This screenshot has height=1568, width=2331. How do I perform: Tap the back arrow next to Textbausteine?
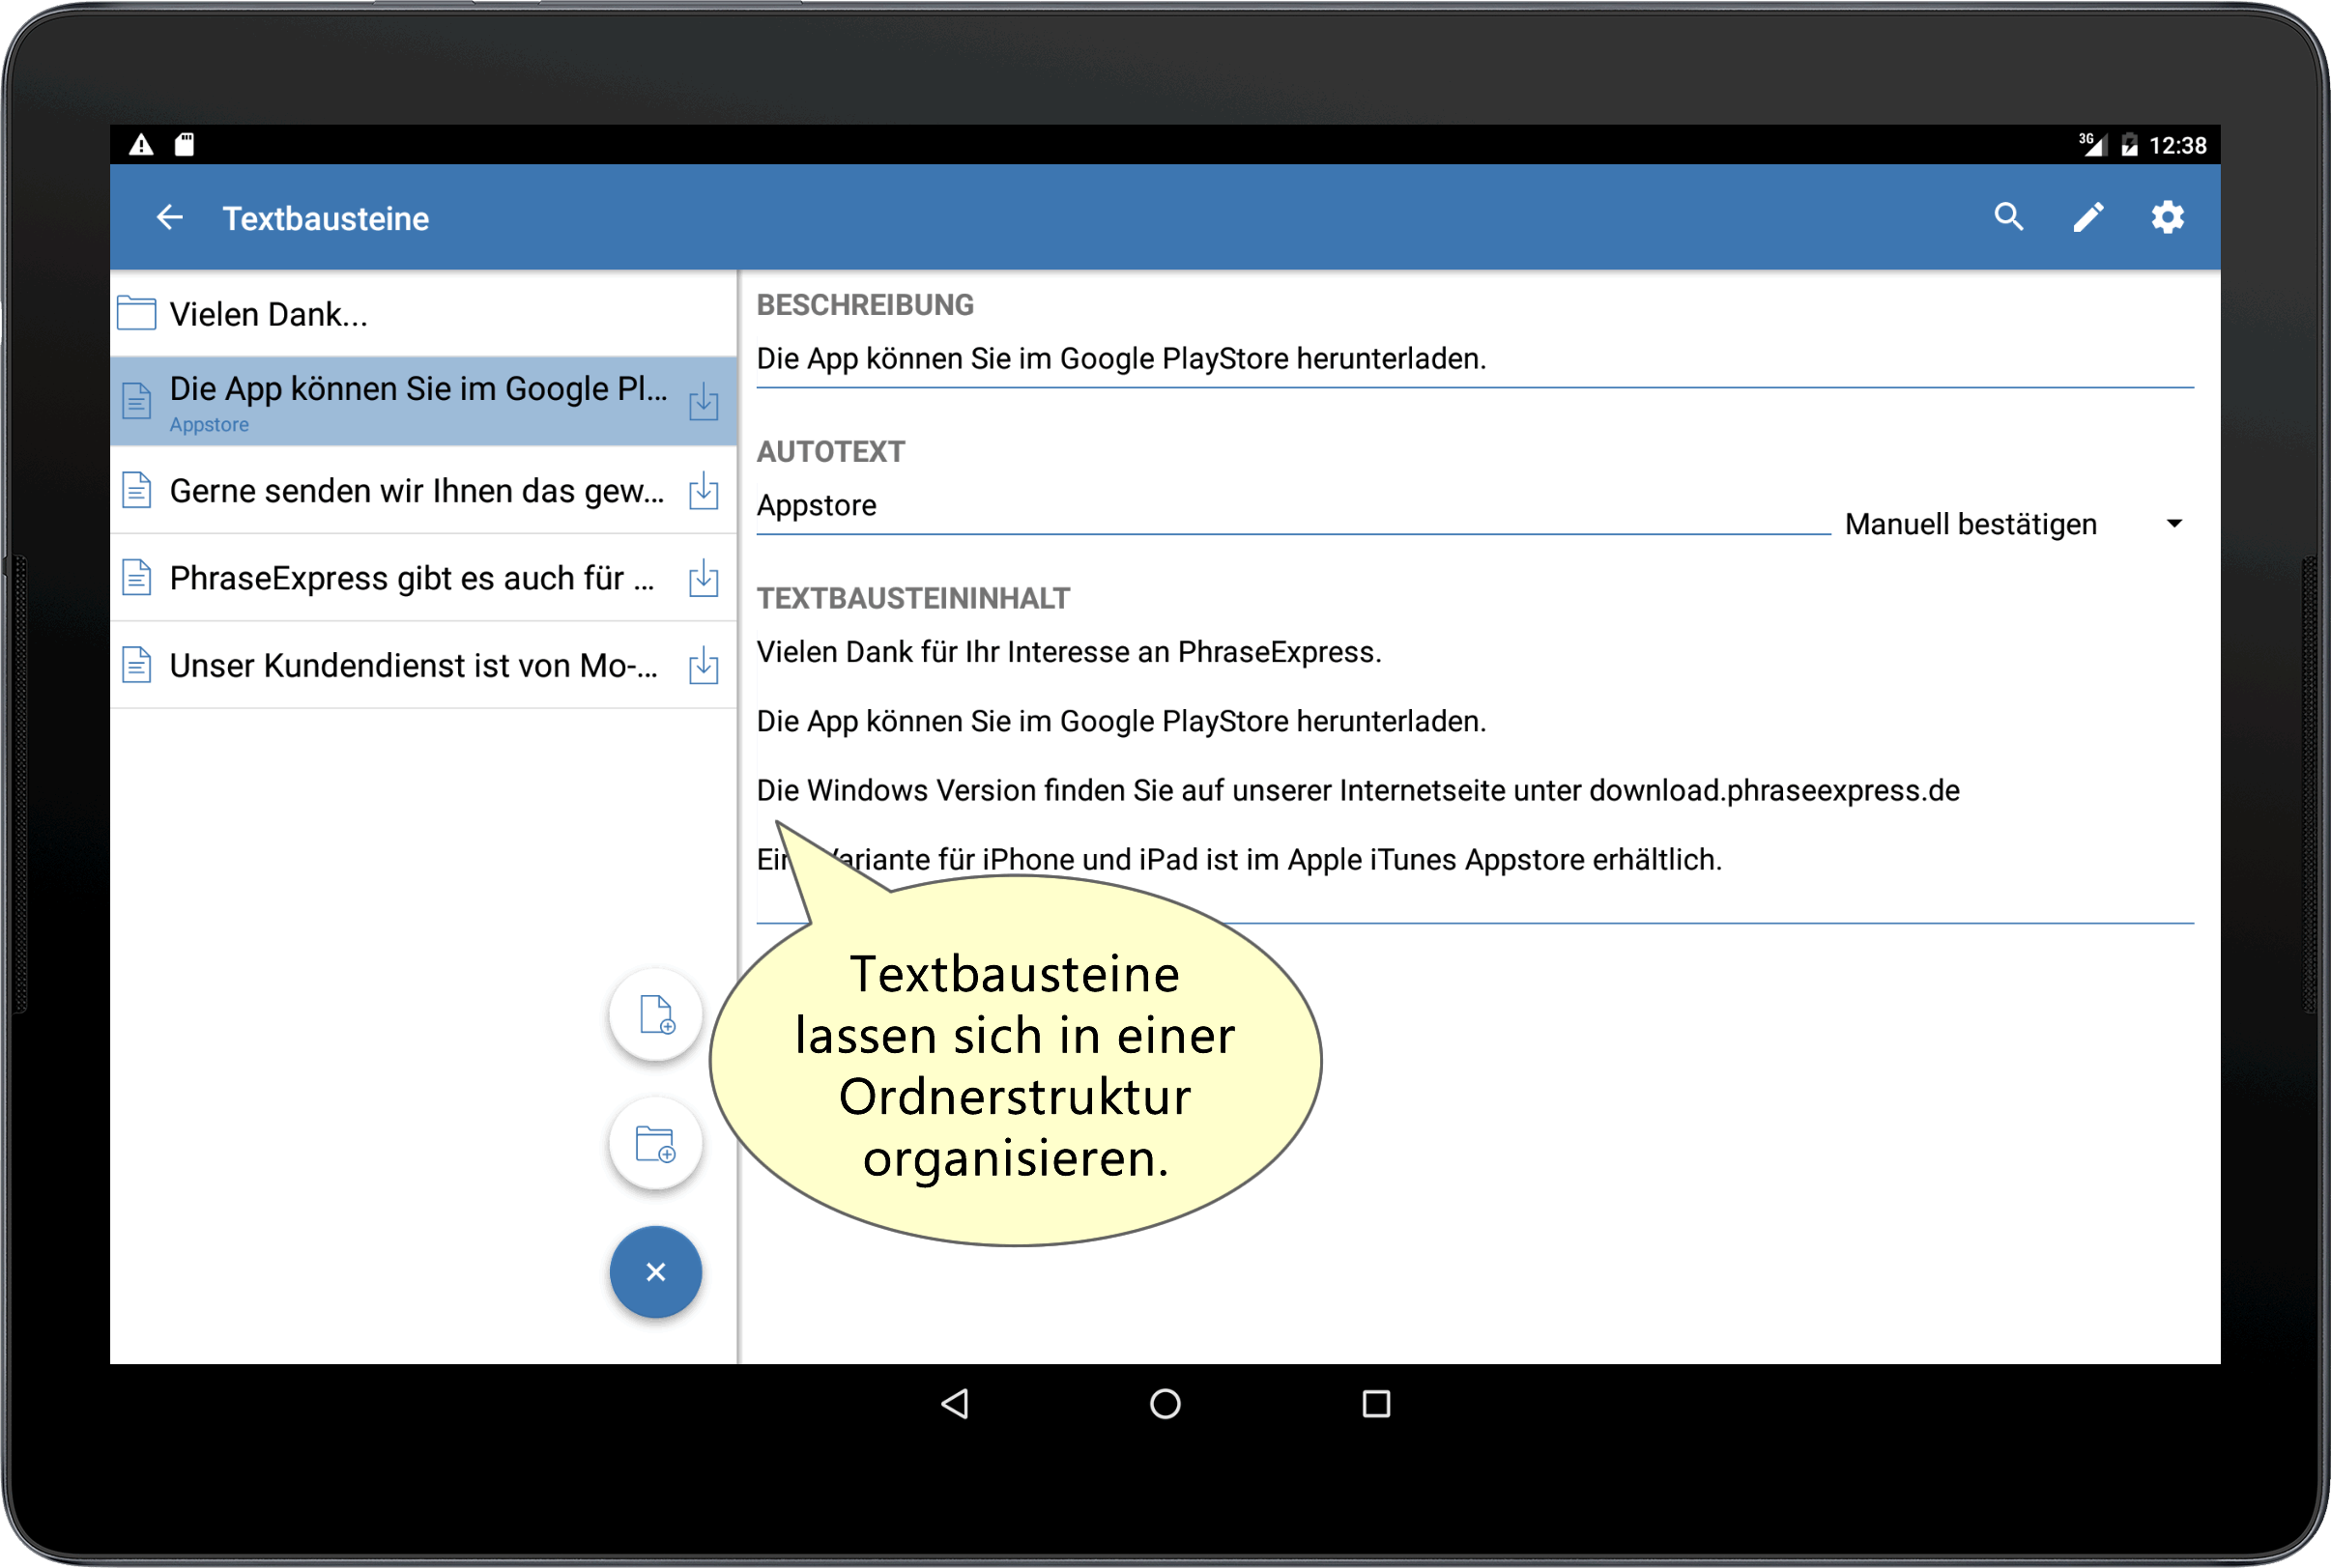(169, 217)
